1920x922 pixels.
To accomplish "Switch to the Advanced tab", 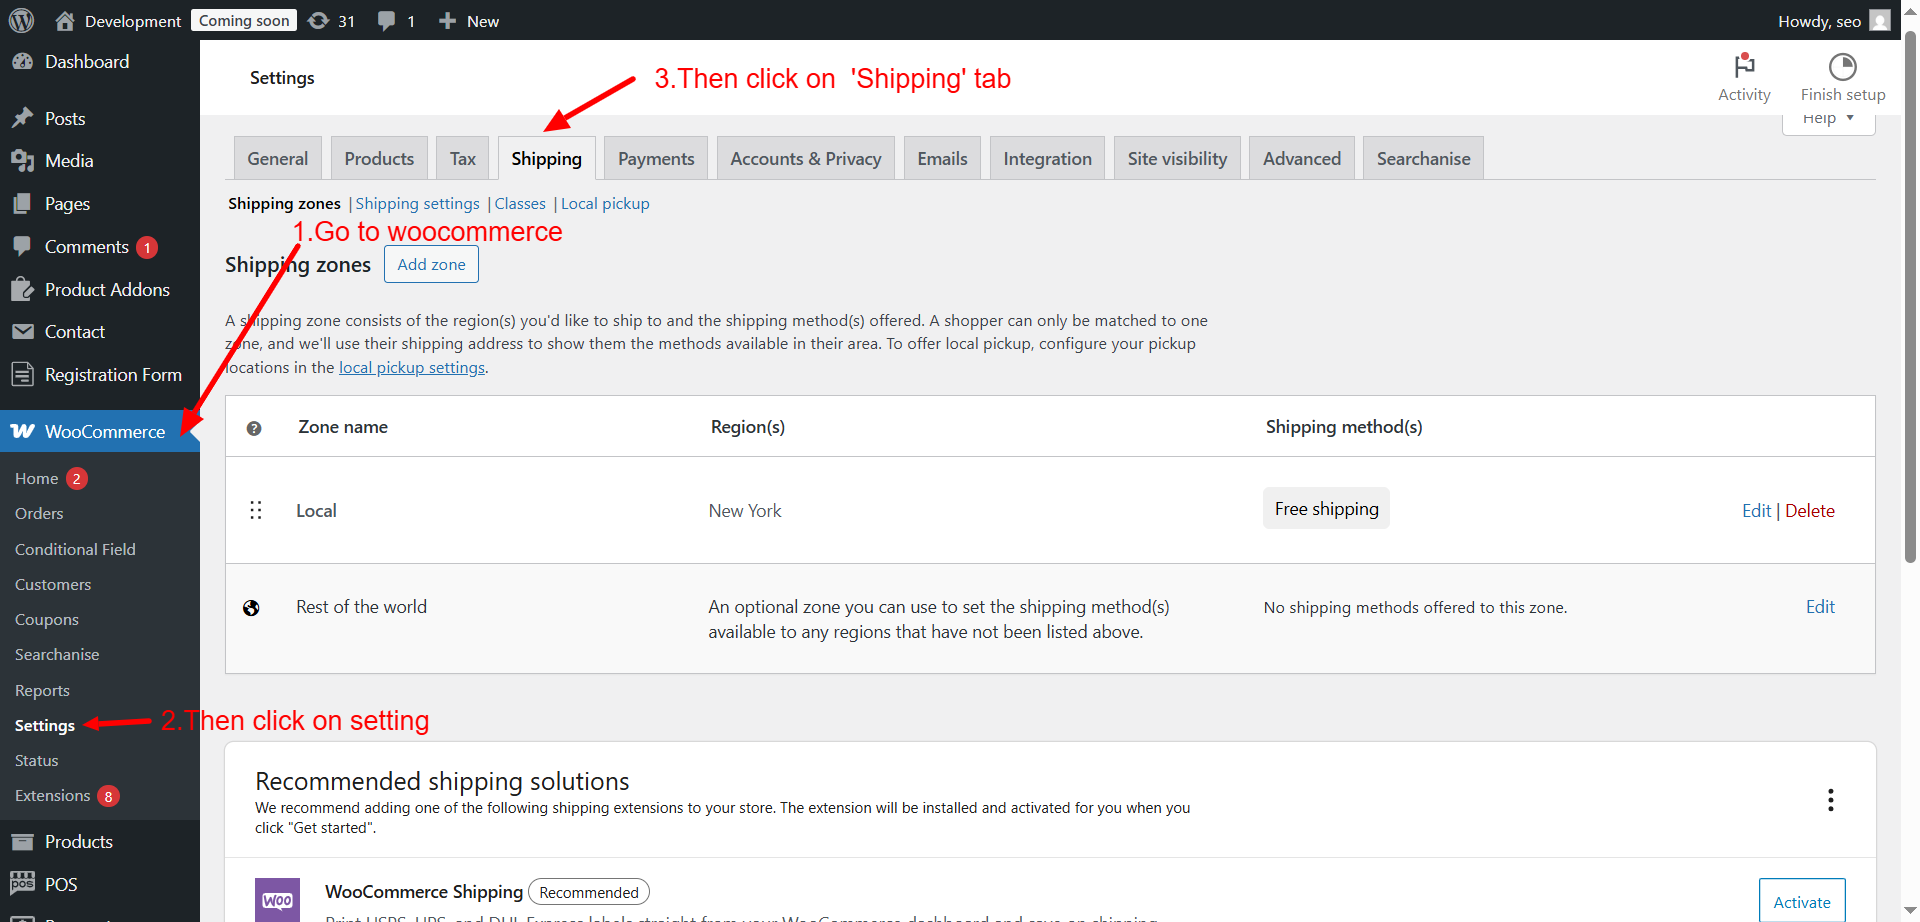I will [1302, 158].
